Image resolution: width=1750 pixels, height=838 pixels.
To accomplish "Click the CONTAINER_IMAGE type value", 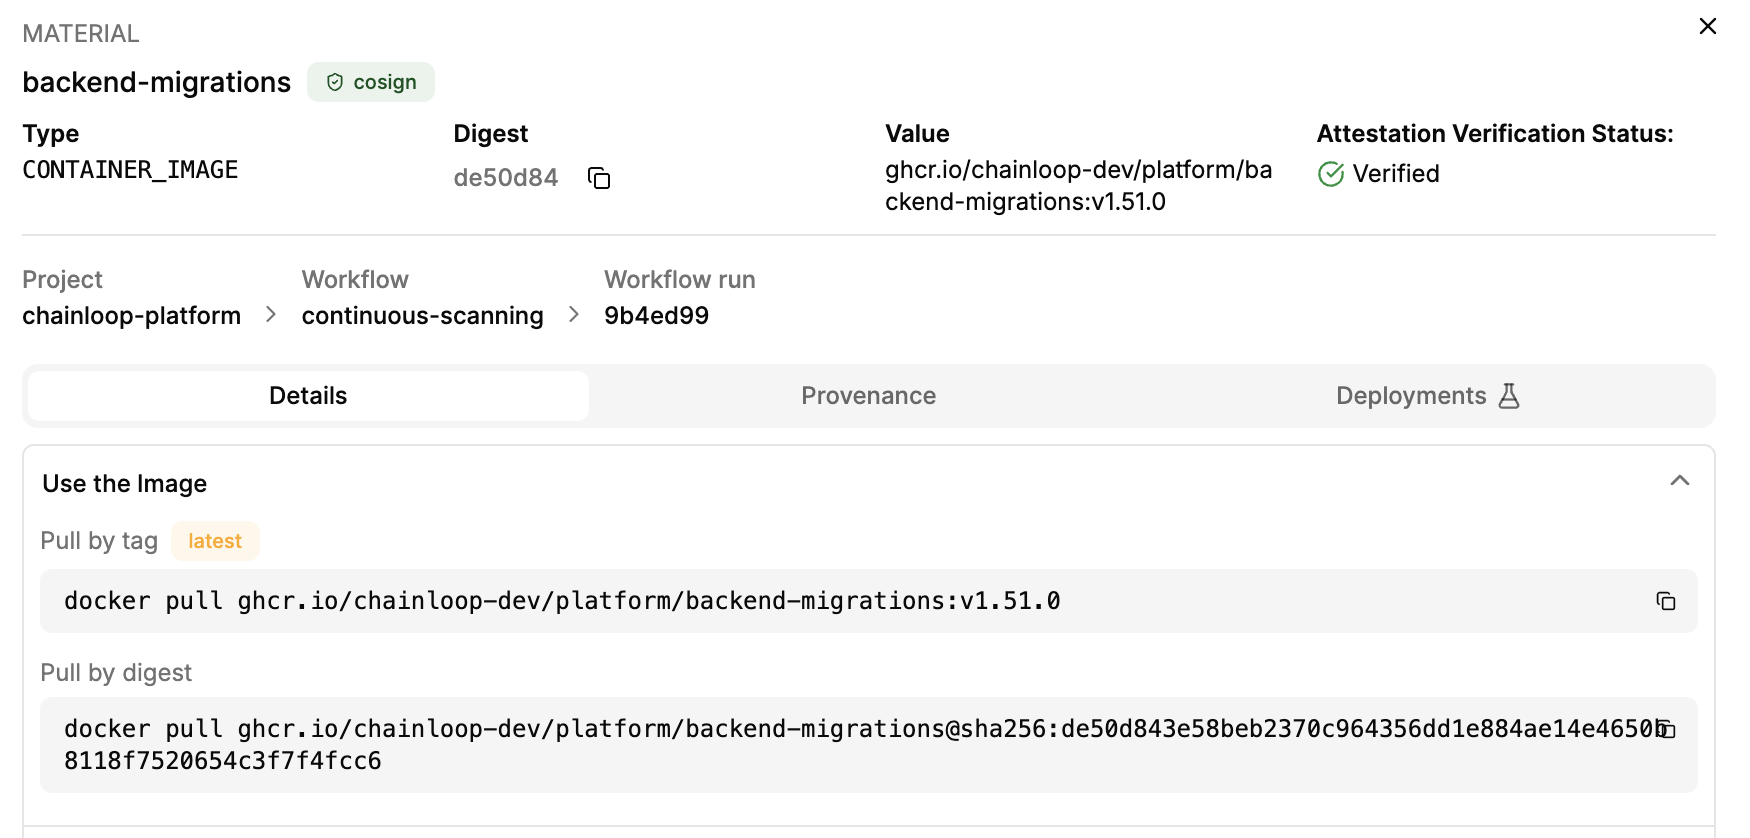I will coord(130,170).
